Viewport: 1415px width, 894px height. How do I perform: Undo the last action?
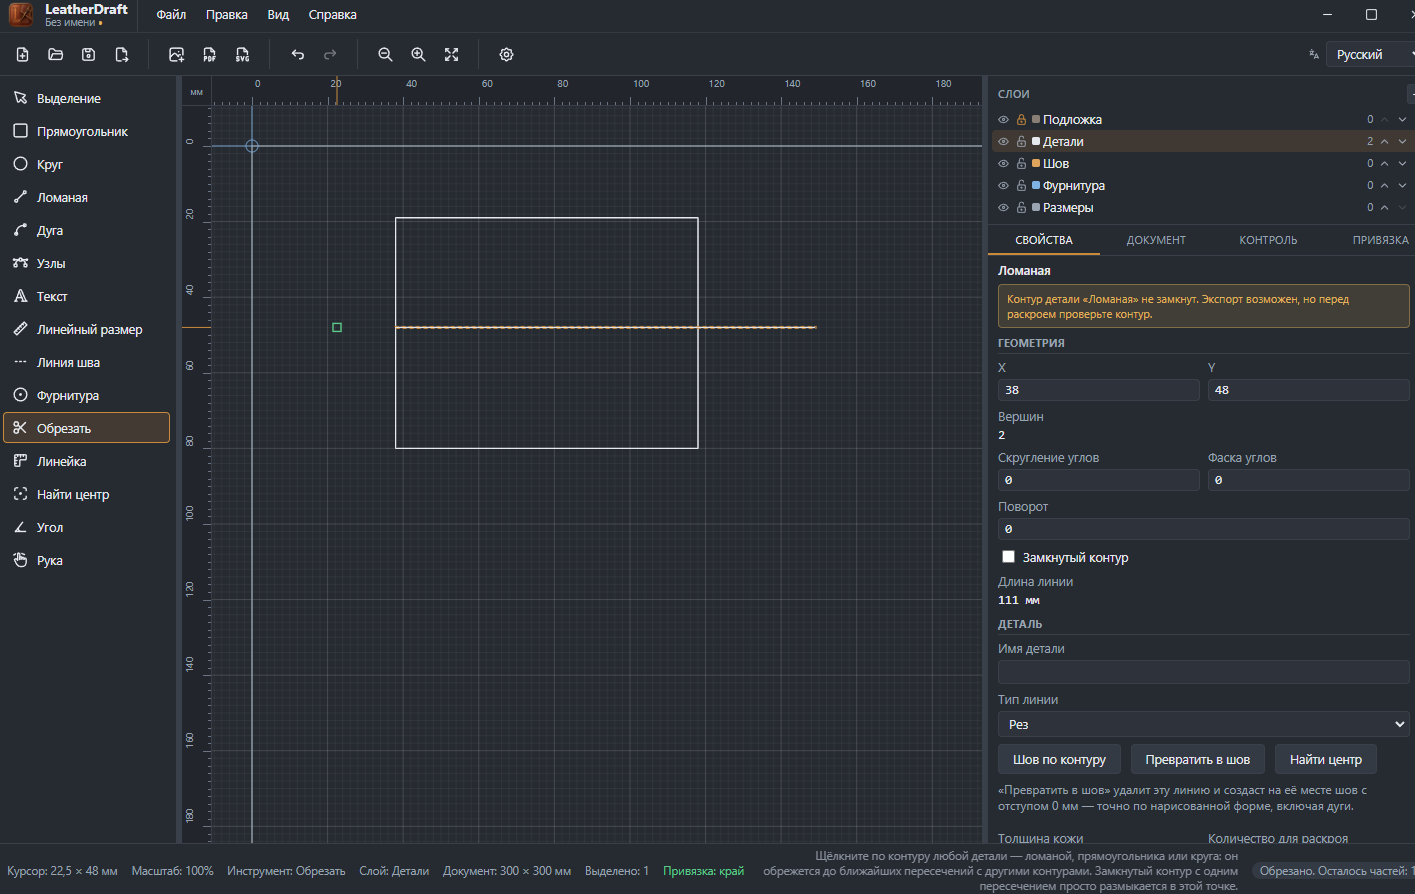pyautogui.click(x=298, y=55)
